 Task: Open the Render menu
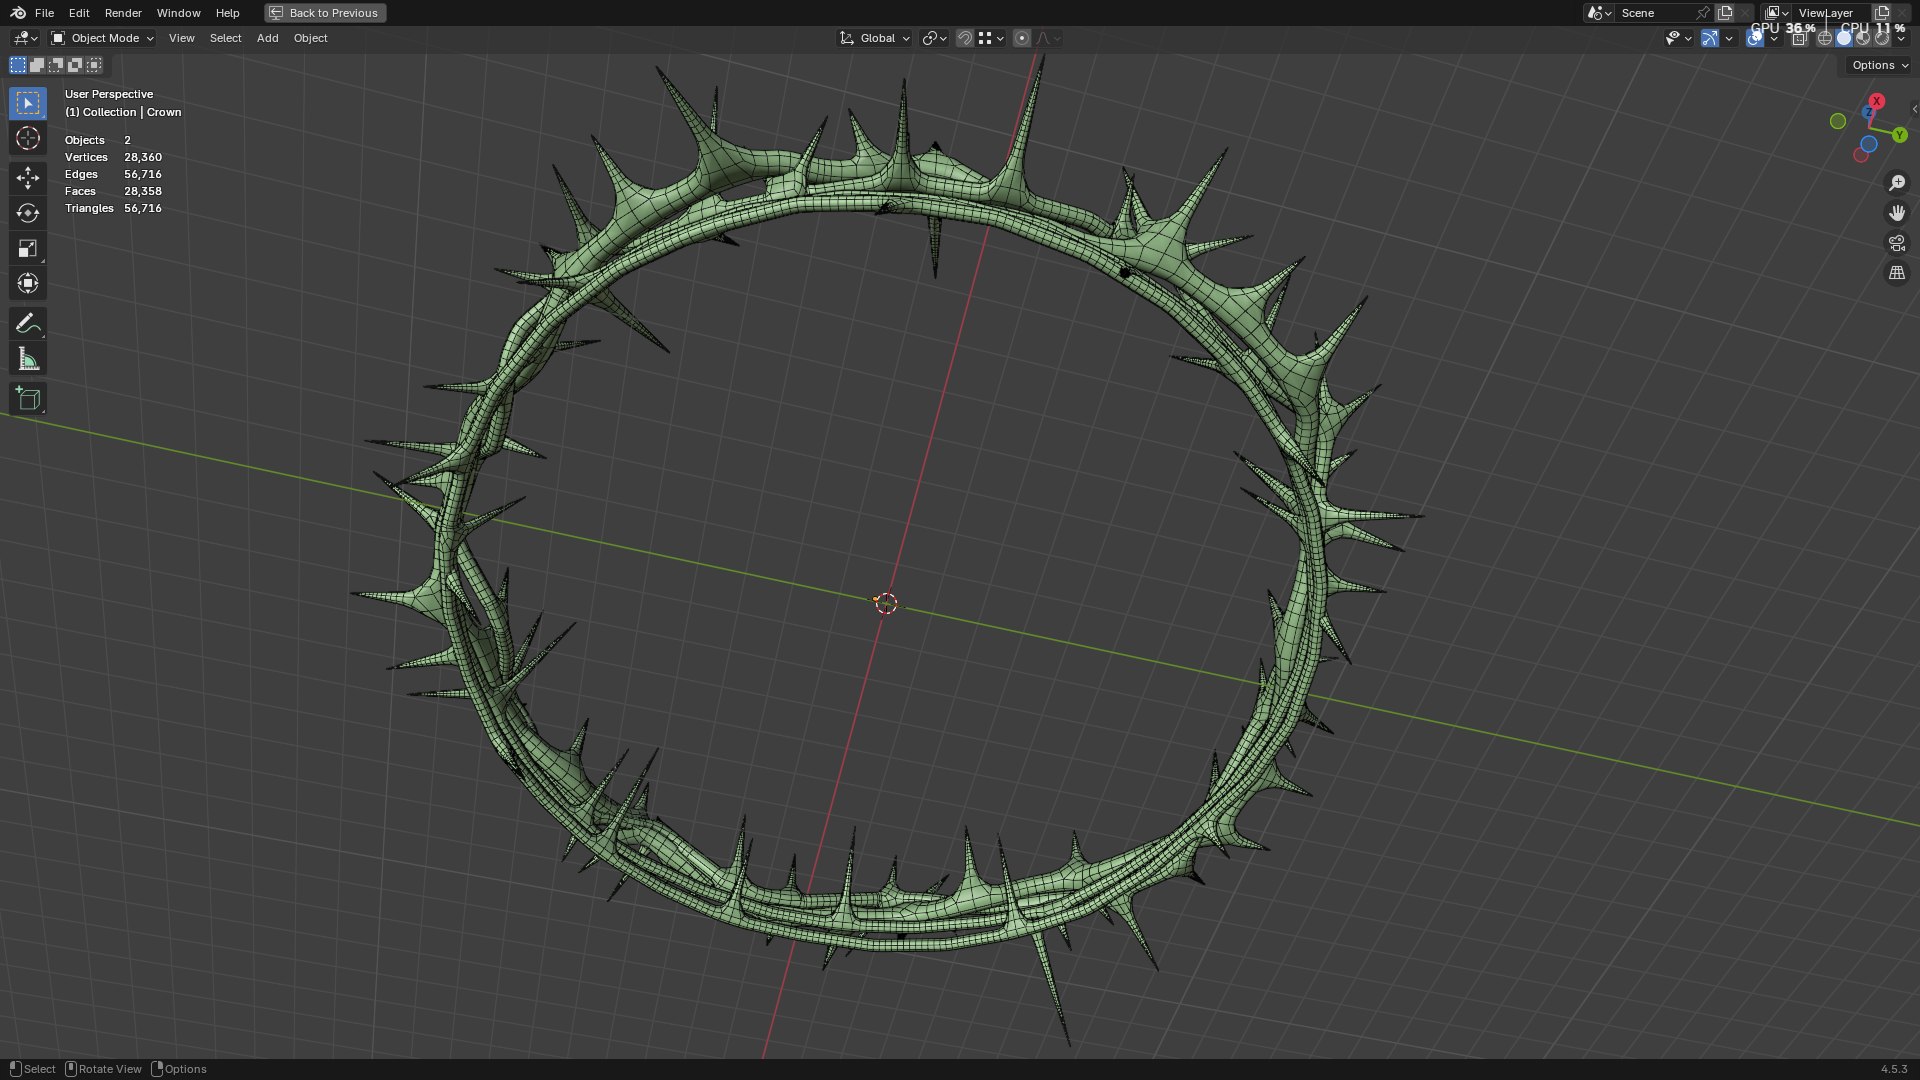coord(123,13)
